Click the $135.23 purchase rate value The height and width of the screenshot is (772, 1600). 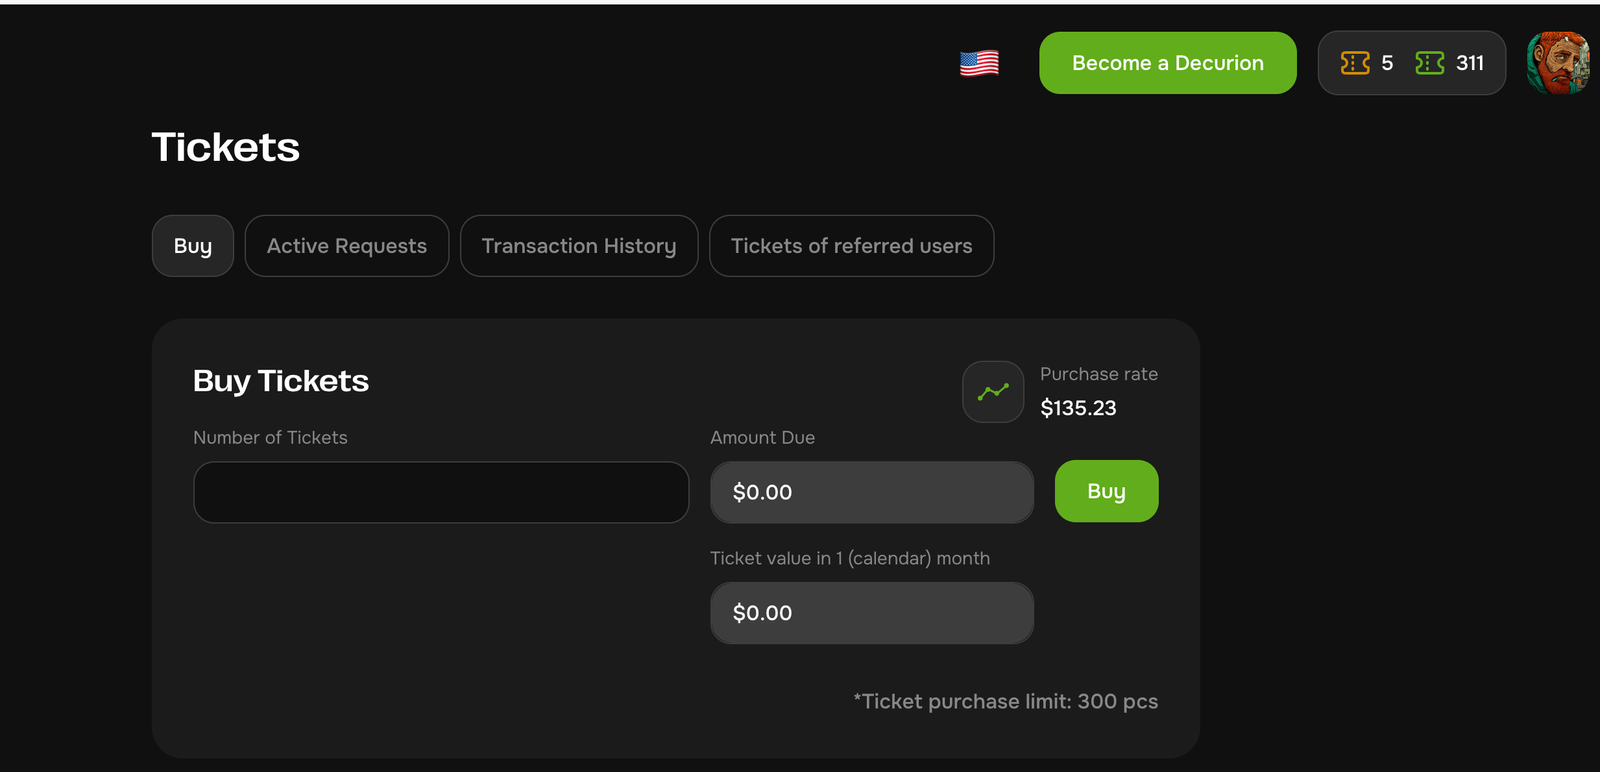point(1078,408)
